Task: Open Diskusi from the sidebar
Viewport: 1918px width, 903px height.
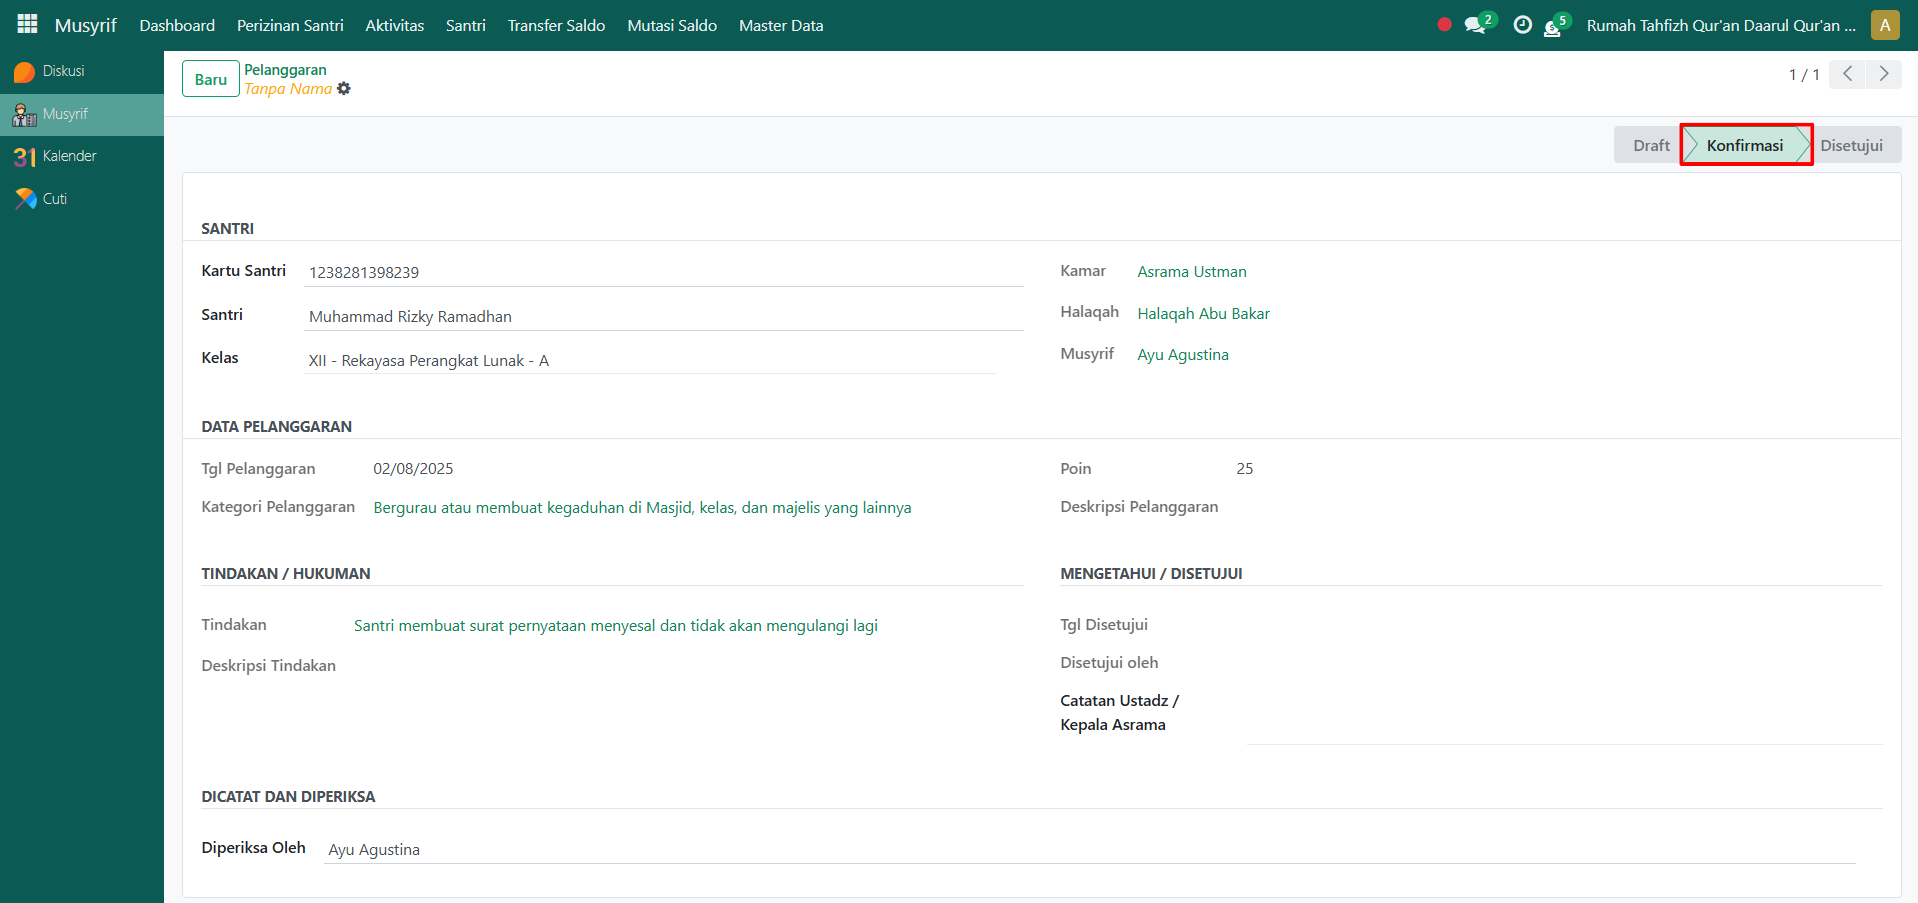Action: pyautogui.click(x=63, y=71)
